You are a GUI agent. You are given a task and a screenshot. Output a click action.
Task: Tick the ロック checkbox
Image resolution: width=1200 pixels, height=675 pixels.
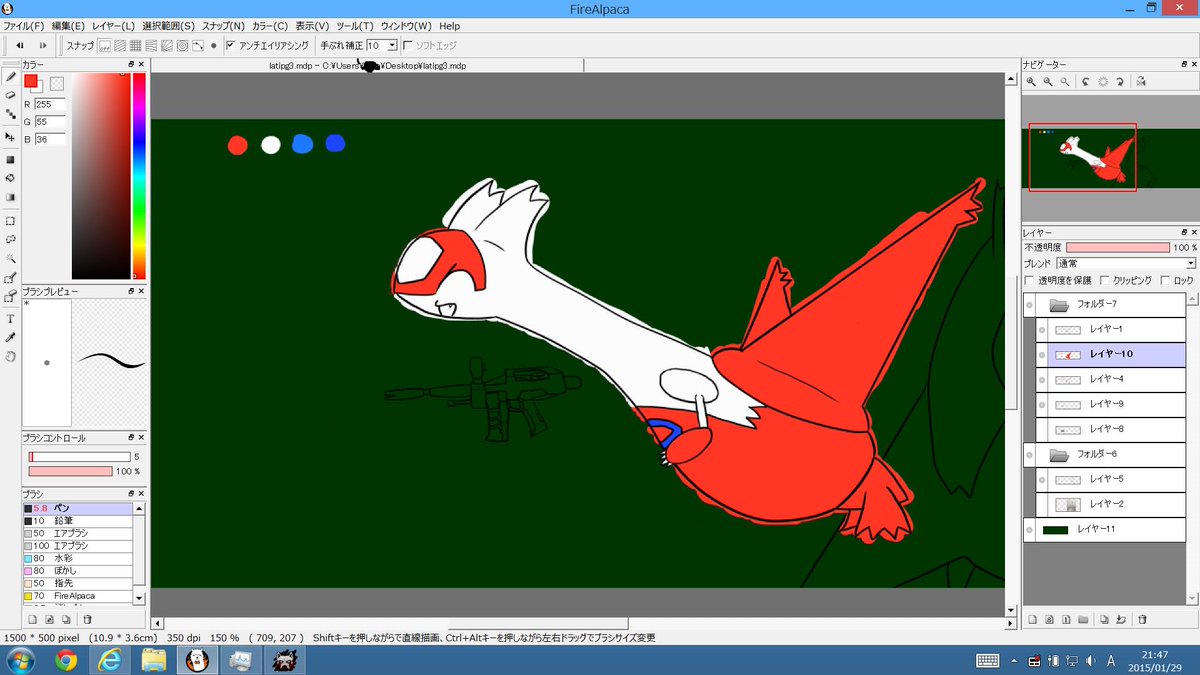[1164, 281]
